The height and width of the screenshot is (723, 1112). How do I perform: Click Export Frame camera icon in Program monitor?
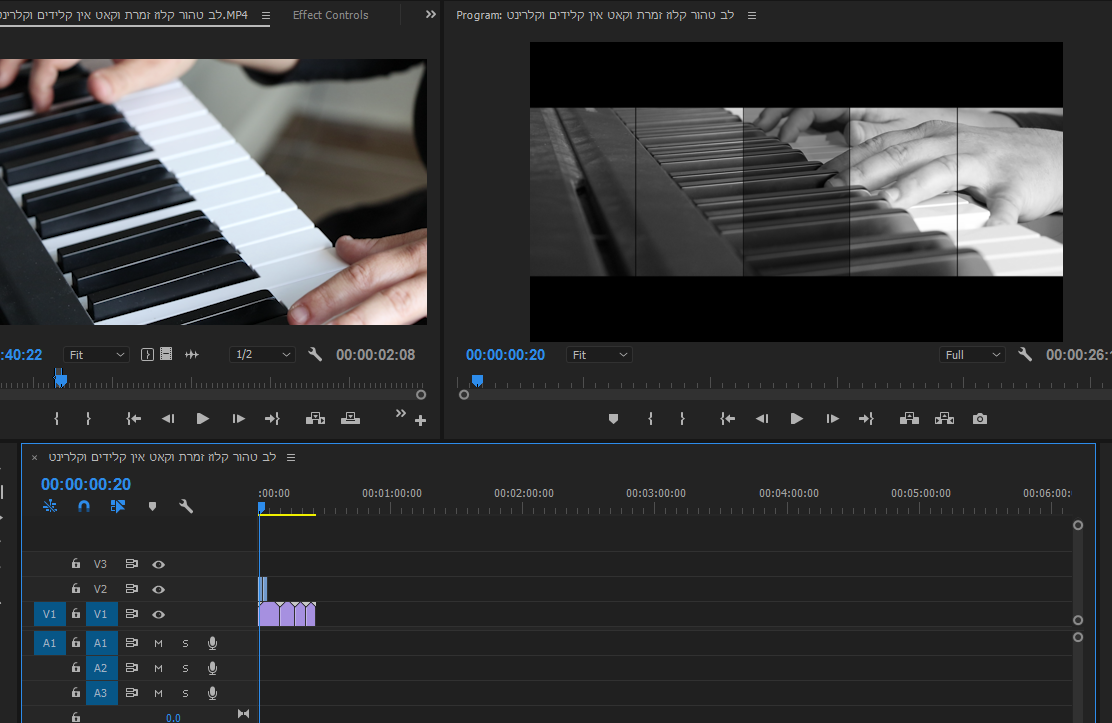(x=980, y=419)
